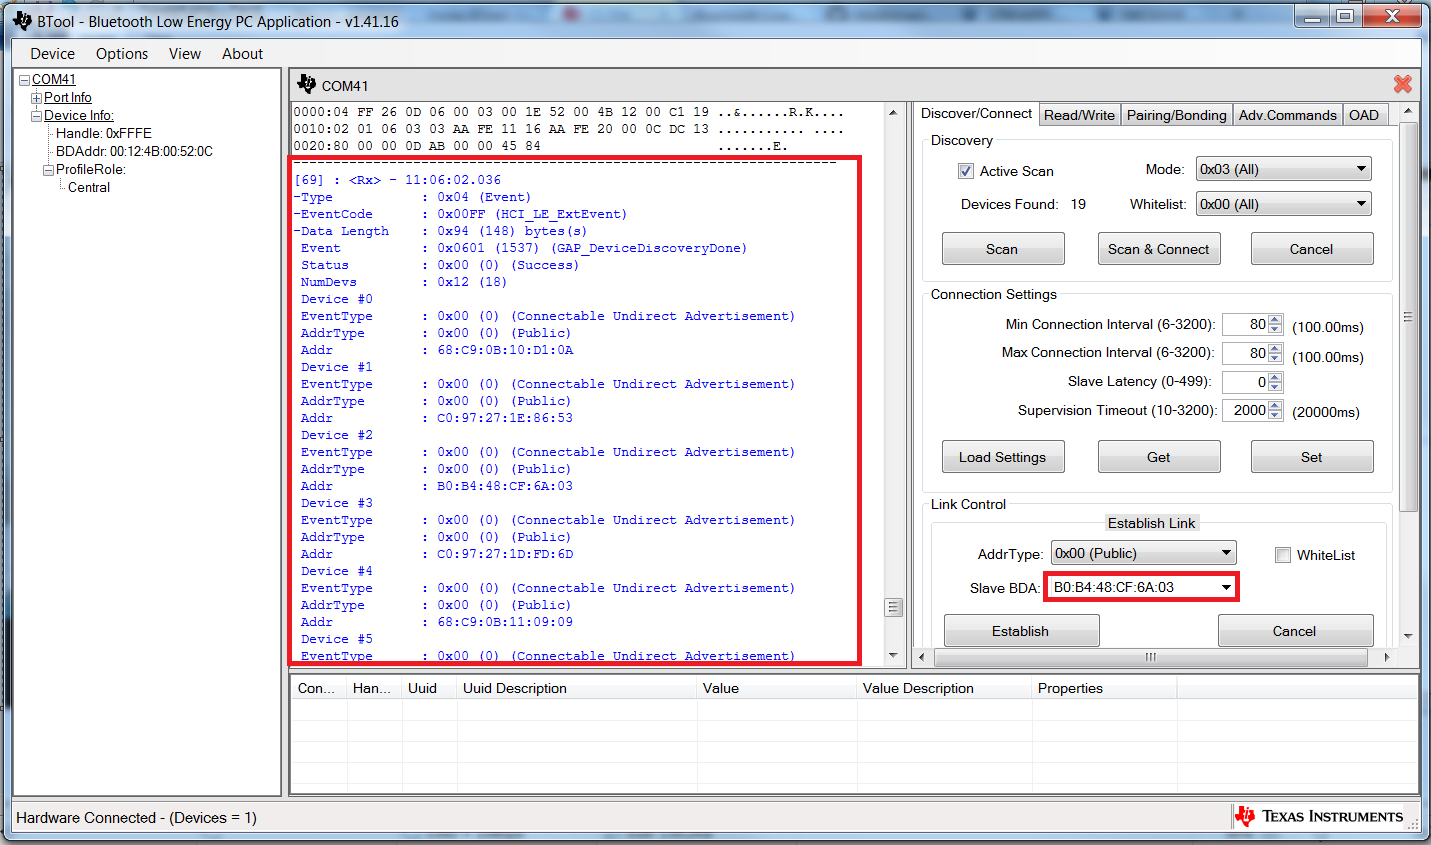This screenshot has height=845, width=1431.
Task: Switch to the Read/Write tab
Action: coord(1079,114)
